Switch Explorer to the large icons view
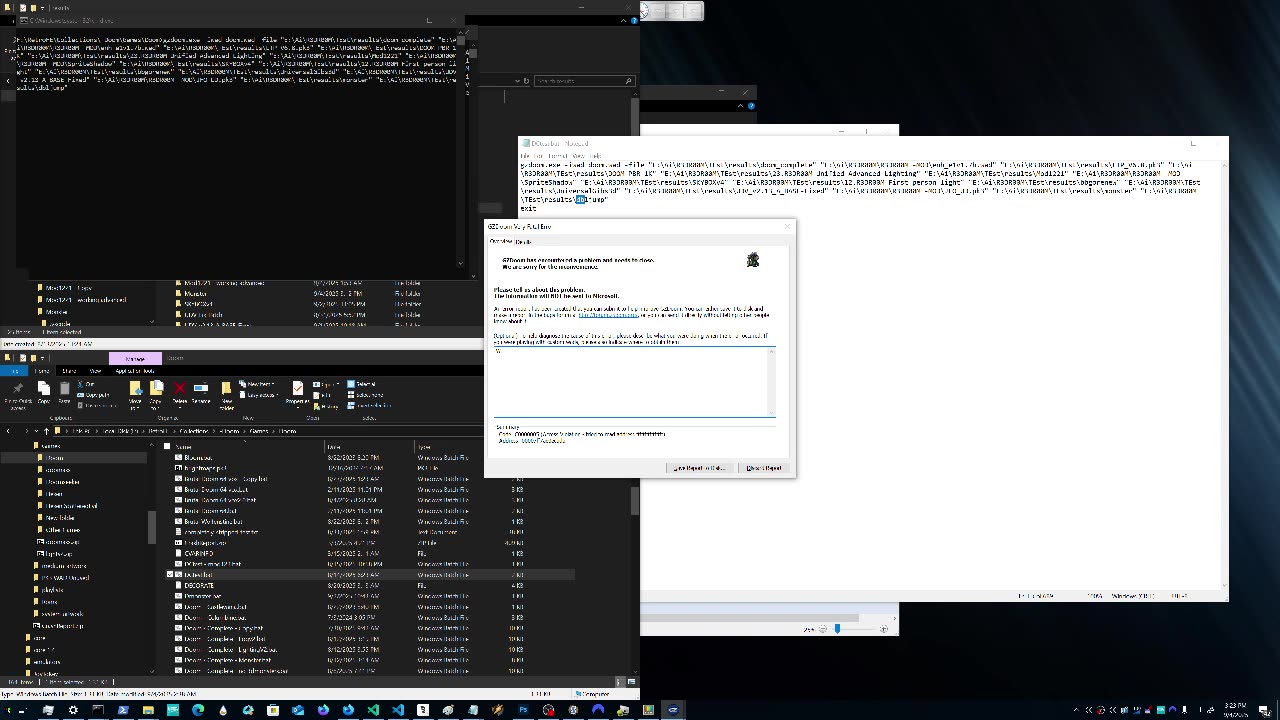1280x720 pixels. [x=632, y=682]
